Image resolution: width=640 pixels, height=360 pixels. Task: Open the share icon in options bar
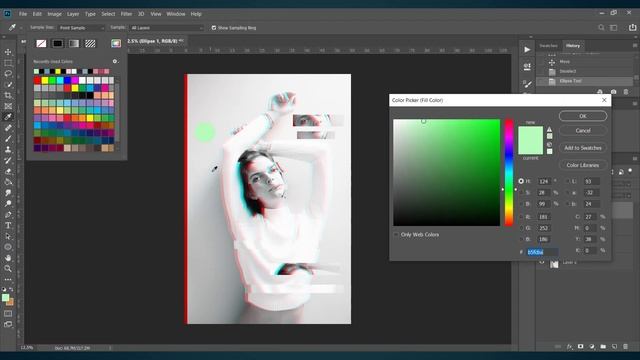(632, 27)
